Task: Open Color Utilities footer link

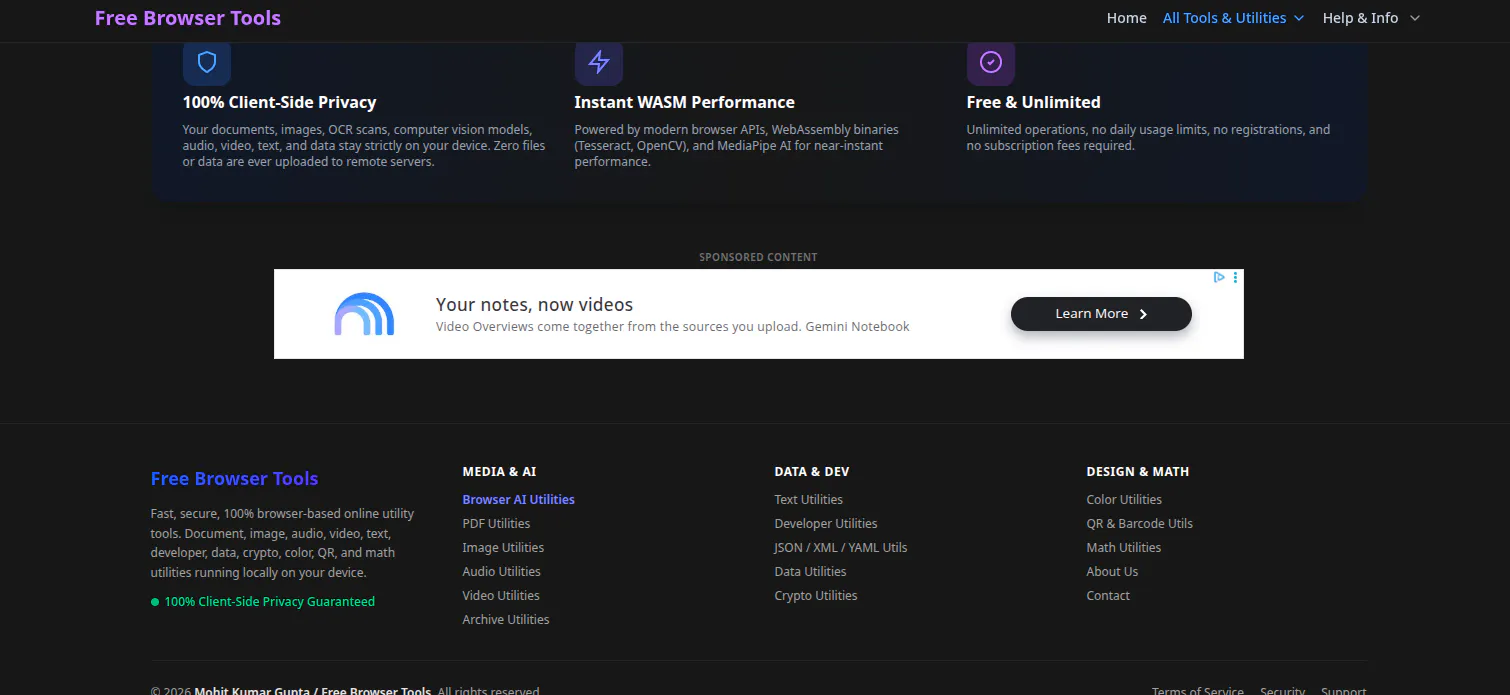Action: tap(1124, 500)
